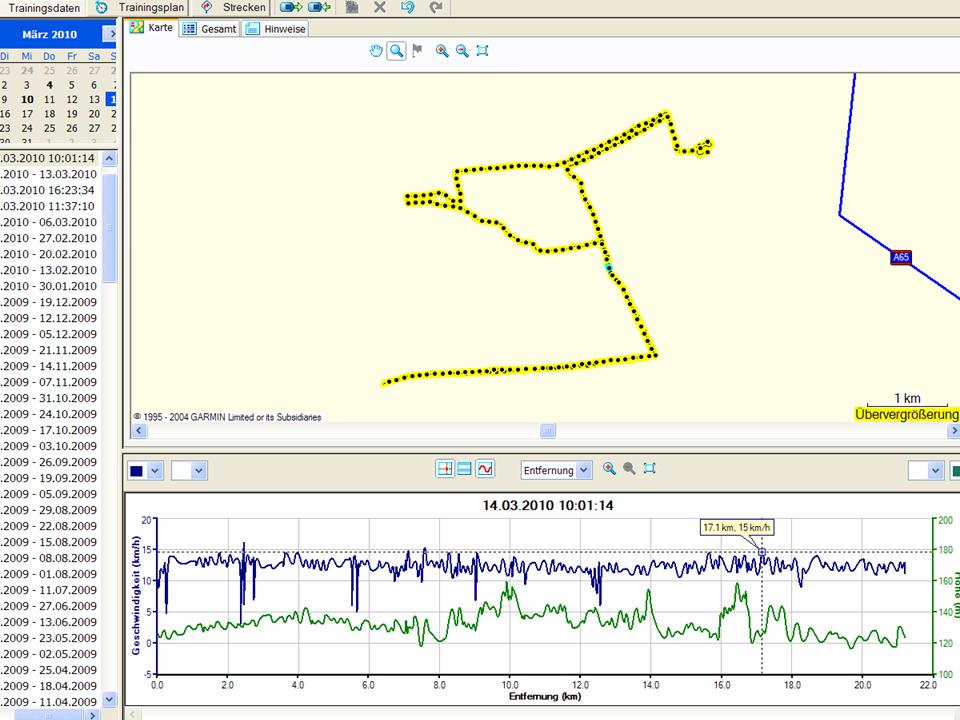Viewport: 960px width, 720px height.
Task: Zoom out on the map view
Action: (x=462, y=51)
